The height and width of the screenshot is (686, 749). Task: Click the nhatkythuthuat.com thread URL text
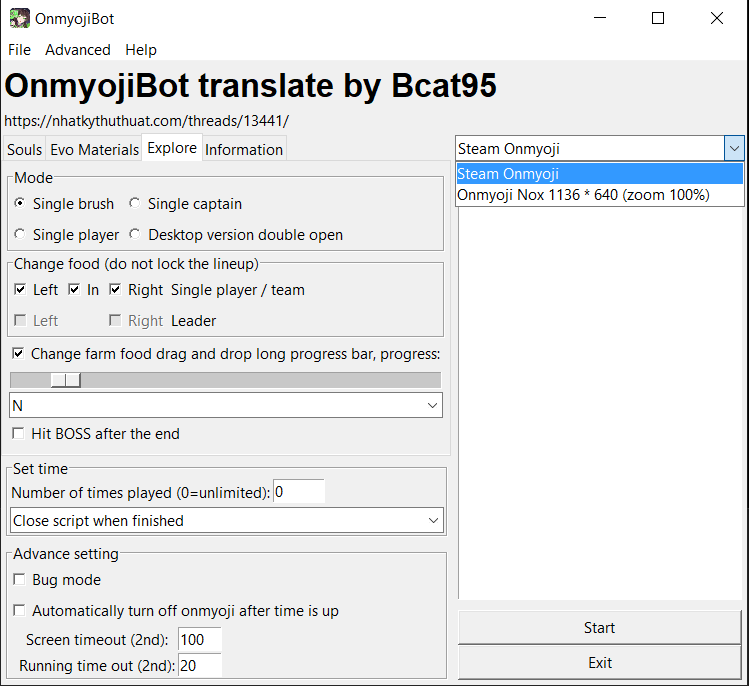[146, 121]
